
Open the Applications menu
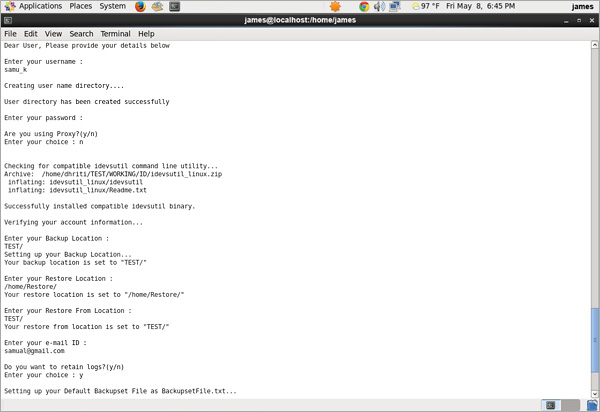33,7
